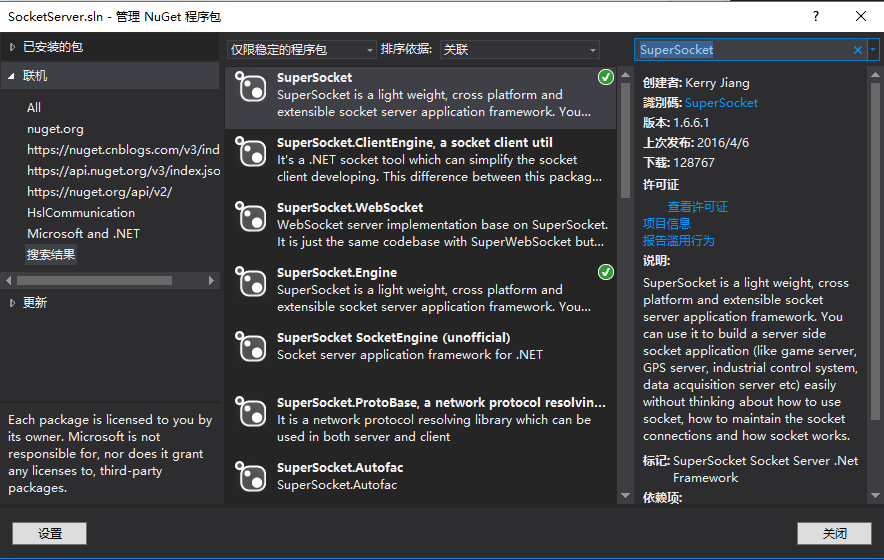Select the nuget.org/api/v2 source
The width and height of the screenshot is (884, 560).
[99, 192]
